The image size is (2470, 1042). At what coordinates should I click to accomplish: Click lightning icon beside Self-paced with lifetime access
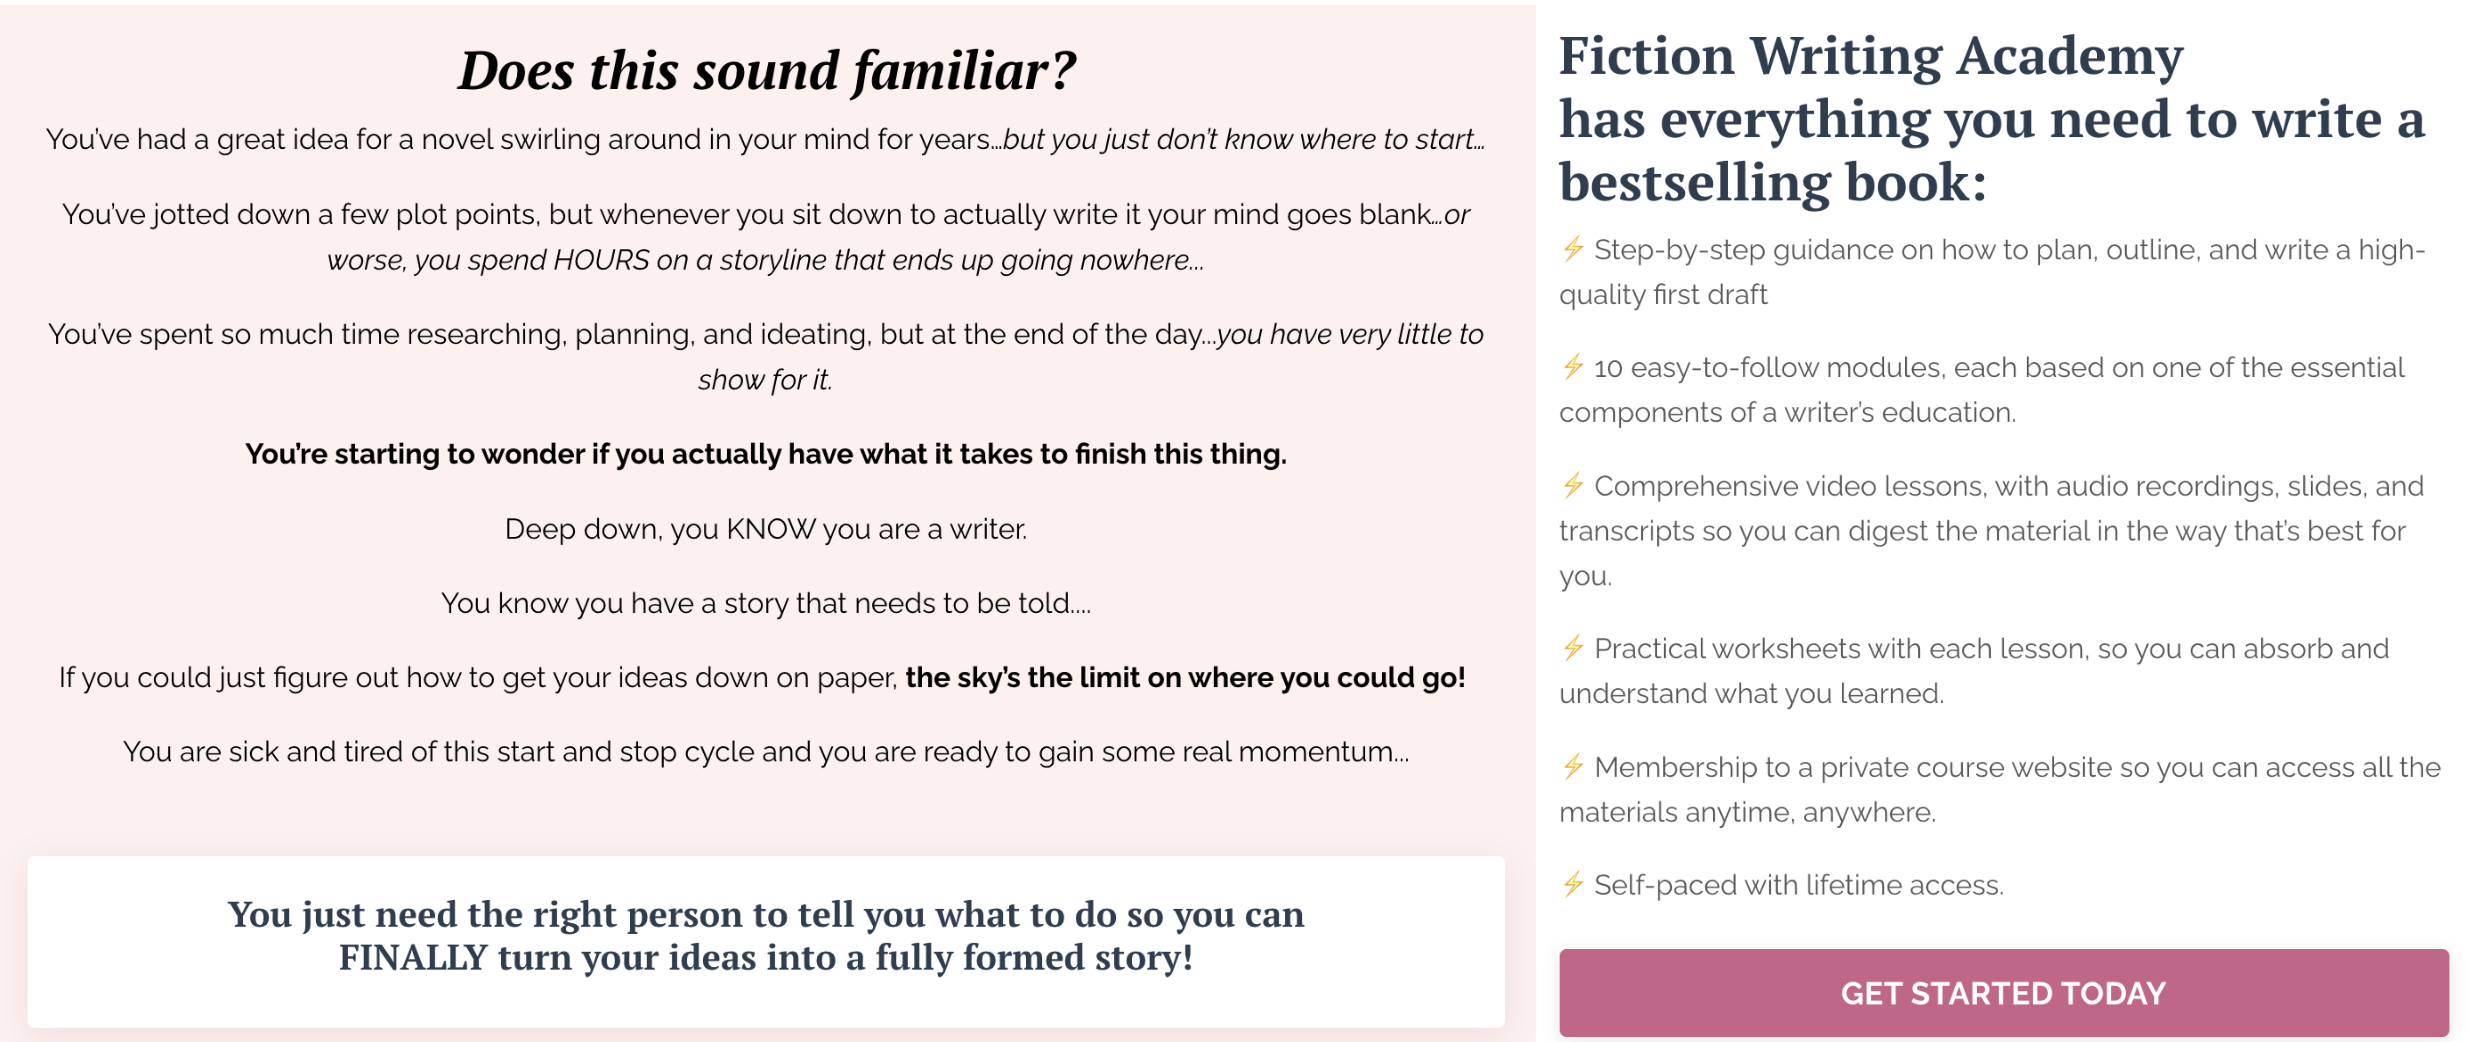[x=1573, y=884]
